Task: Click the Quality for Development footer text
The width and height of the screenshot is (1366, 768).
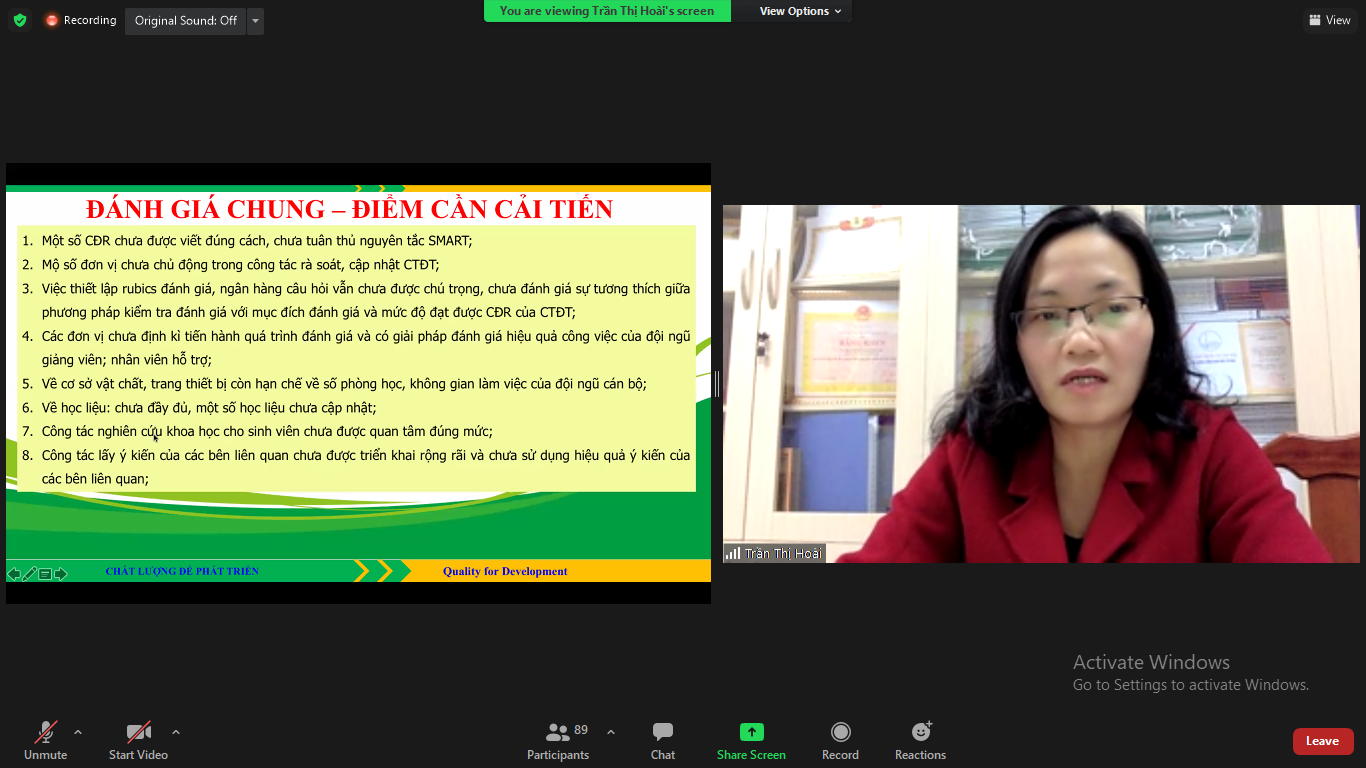Action: [x=505, y=571]
